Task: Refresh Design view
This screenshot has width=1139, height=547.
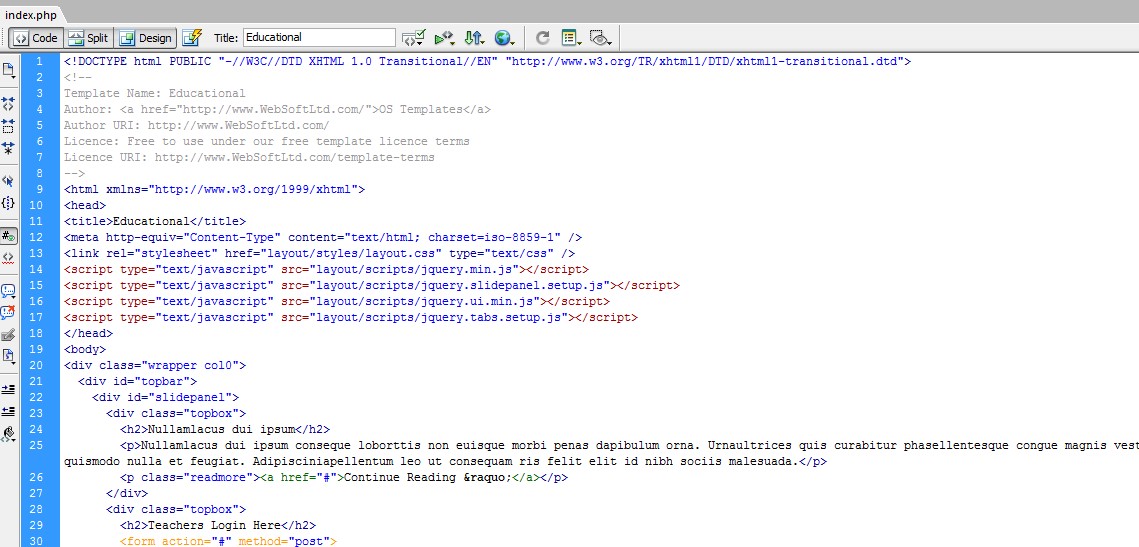Action: click(543, 38)
